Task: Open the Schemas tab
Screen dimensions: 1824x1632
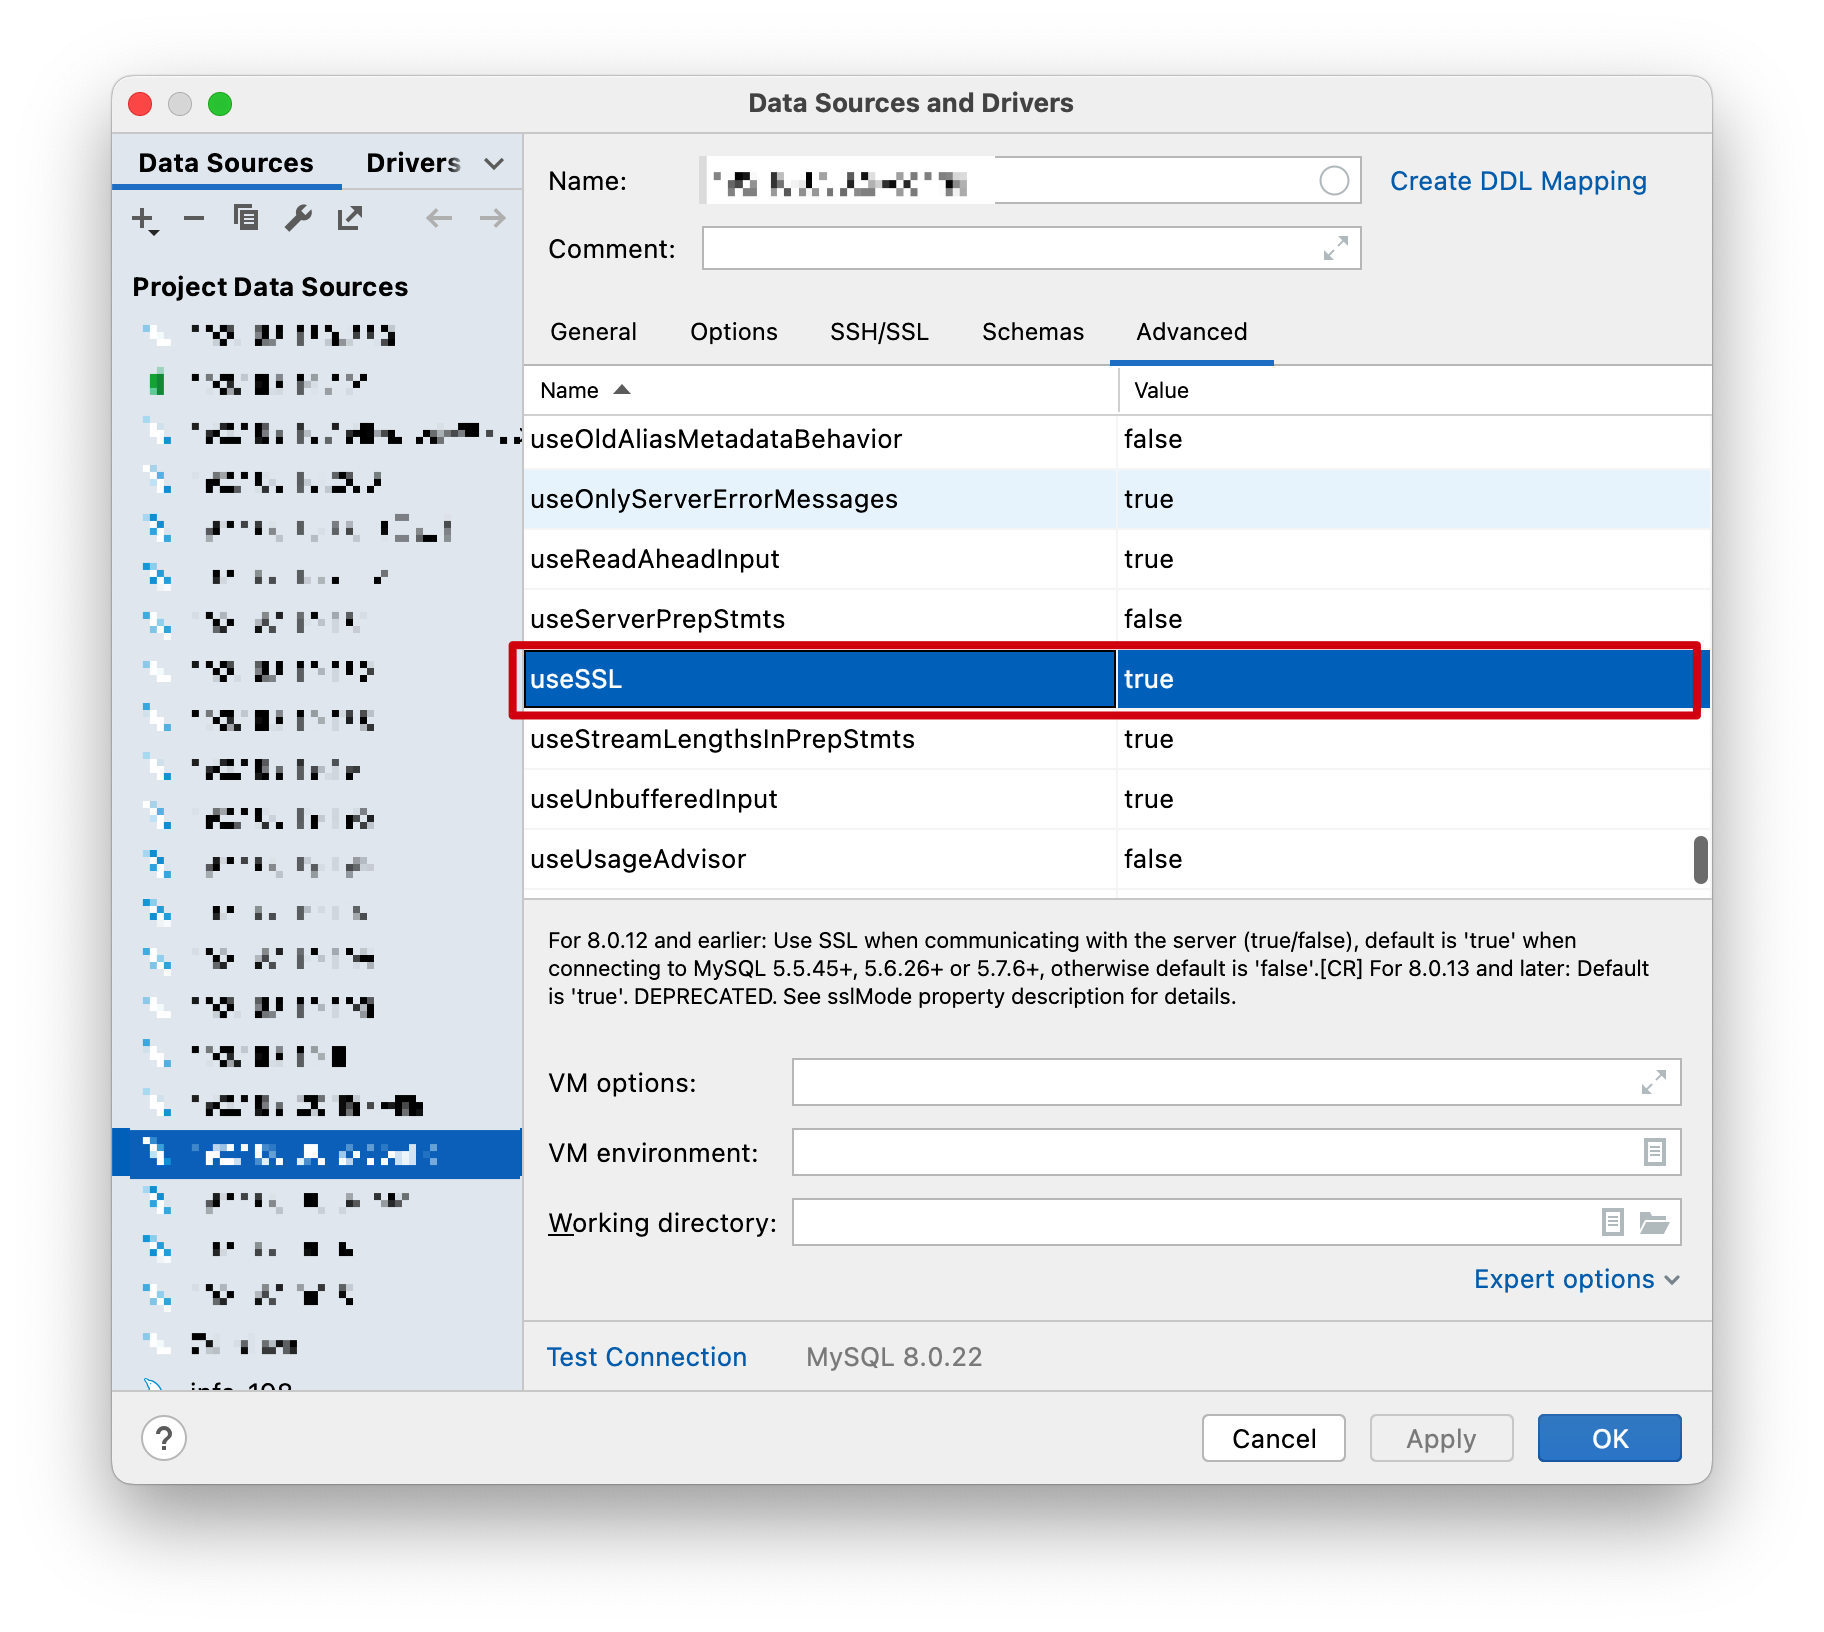Action: (1032, 332)
